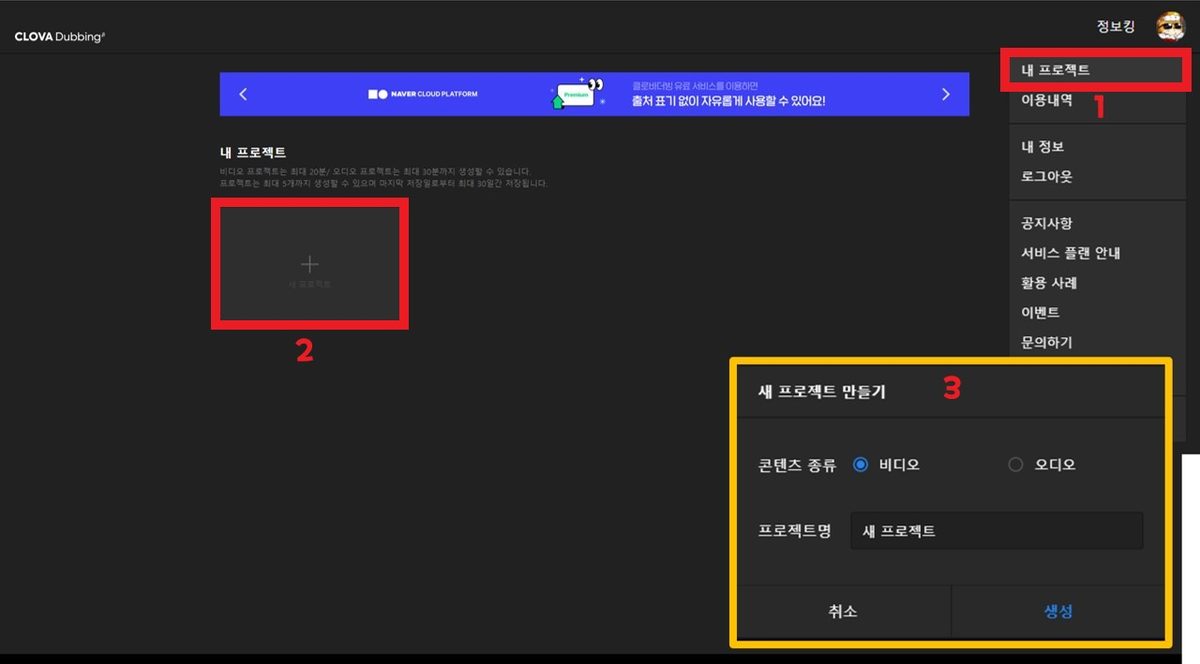Choose 로그아웃 from the menu
1200x664 pixels.
1046,176
